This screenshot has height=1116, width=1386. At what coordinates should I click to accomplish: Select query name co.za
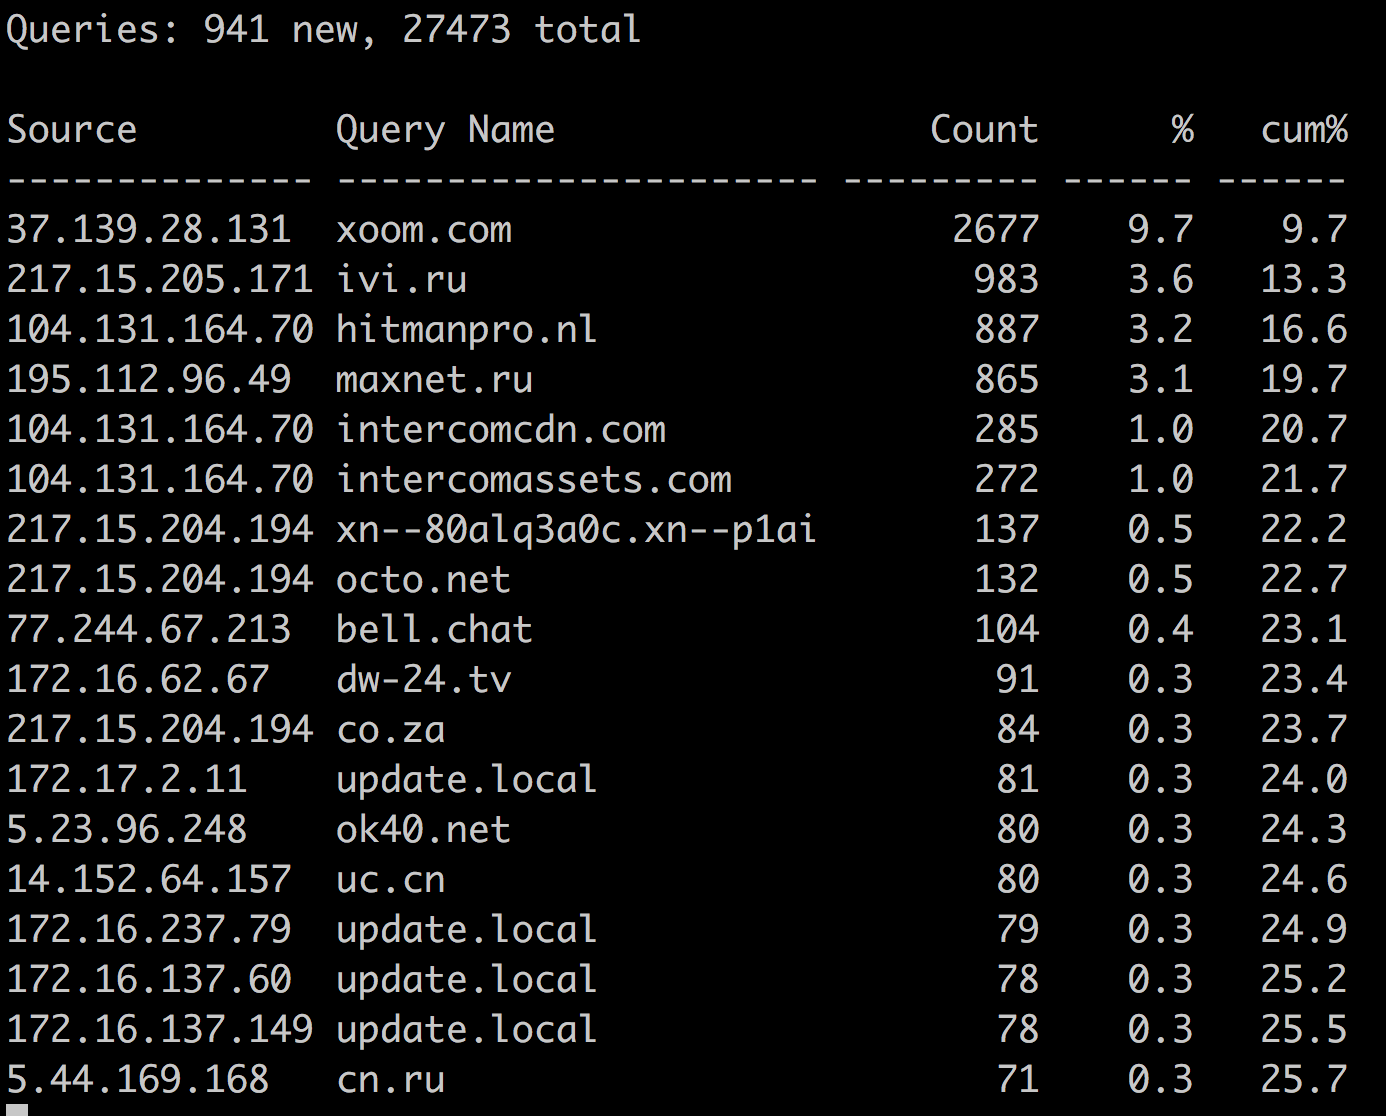coord(391,730)
